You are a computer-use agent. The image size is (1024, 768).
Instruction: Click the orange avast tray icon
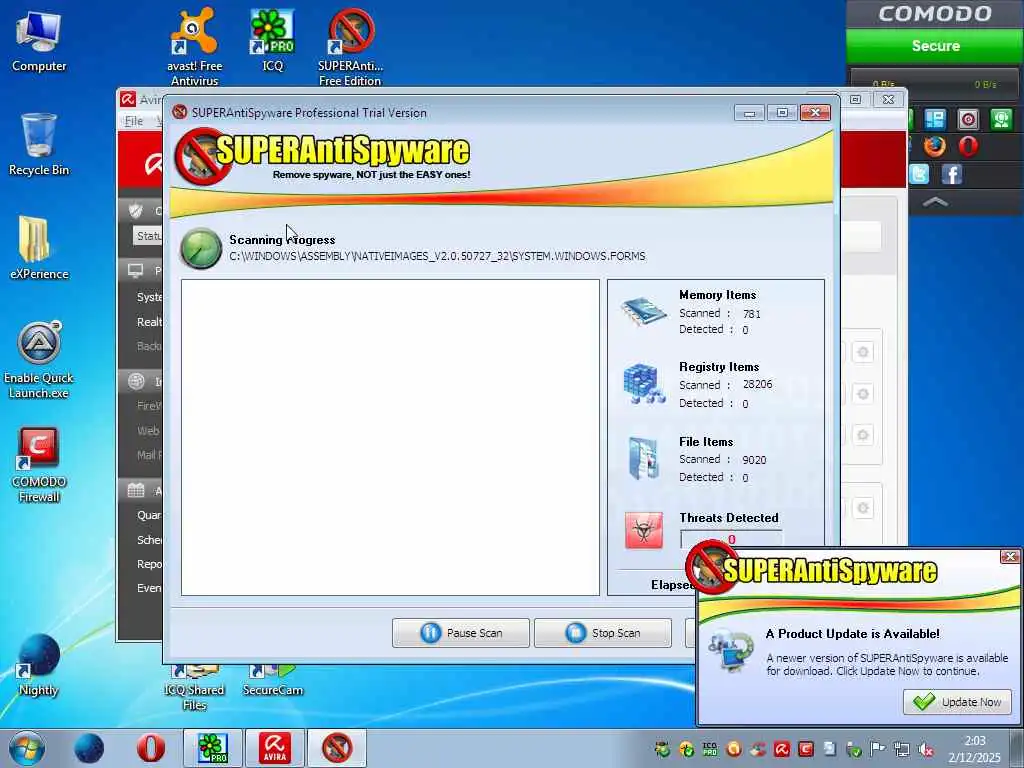pyautogui.click(x=734, y=749)
